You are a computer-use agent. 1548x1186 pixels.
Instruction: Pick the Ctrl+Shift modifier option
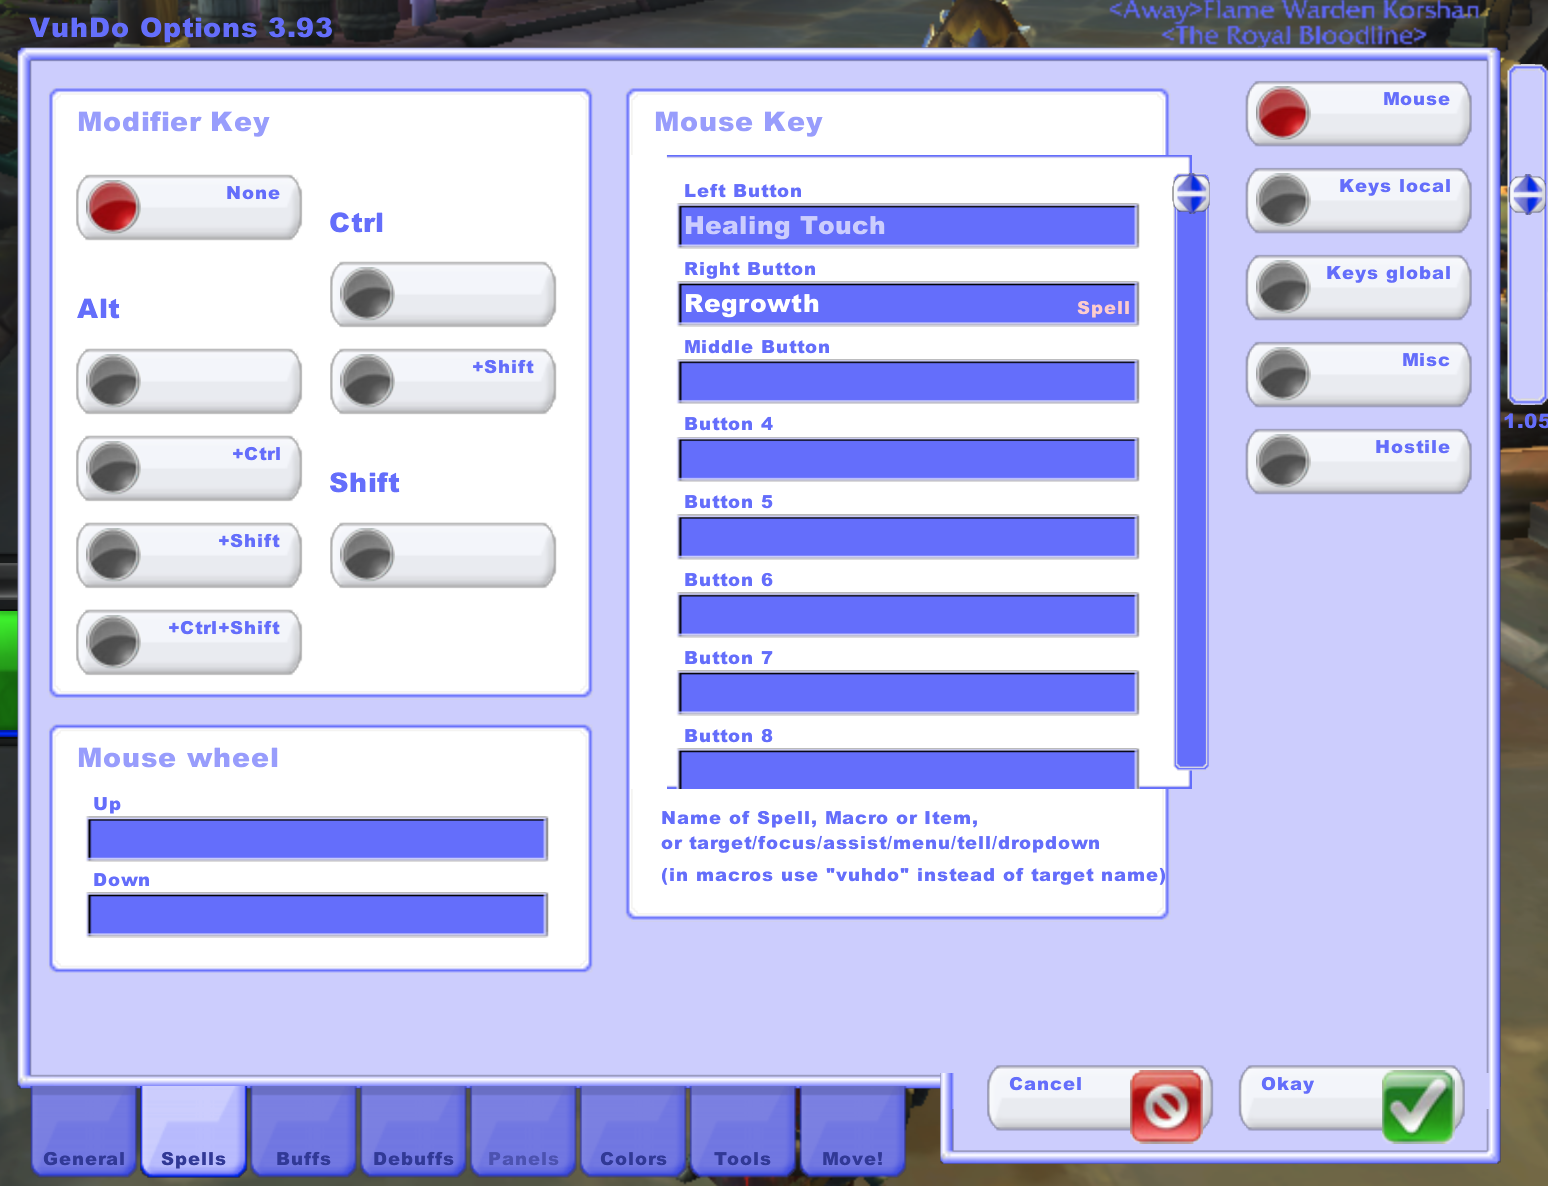367,381
